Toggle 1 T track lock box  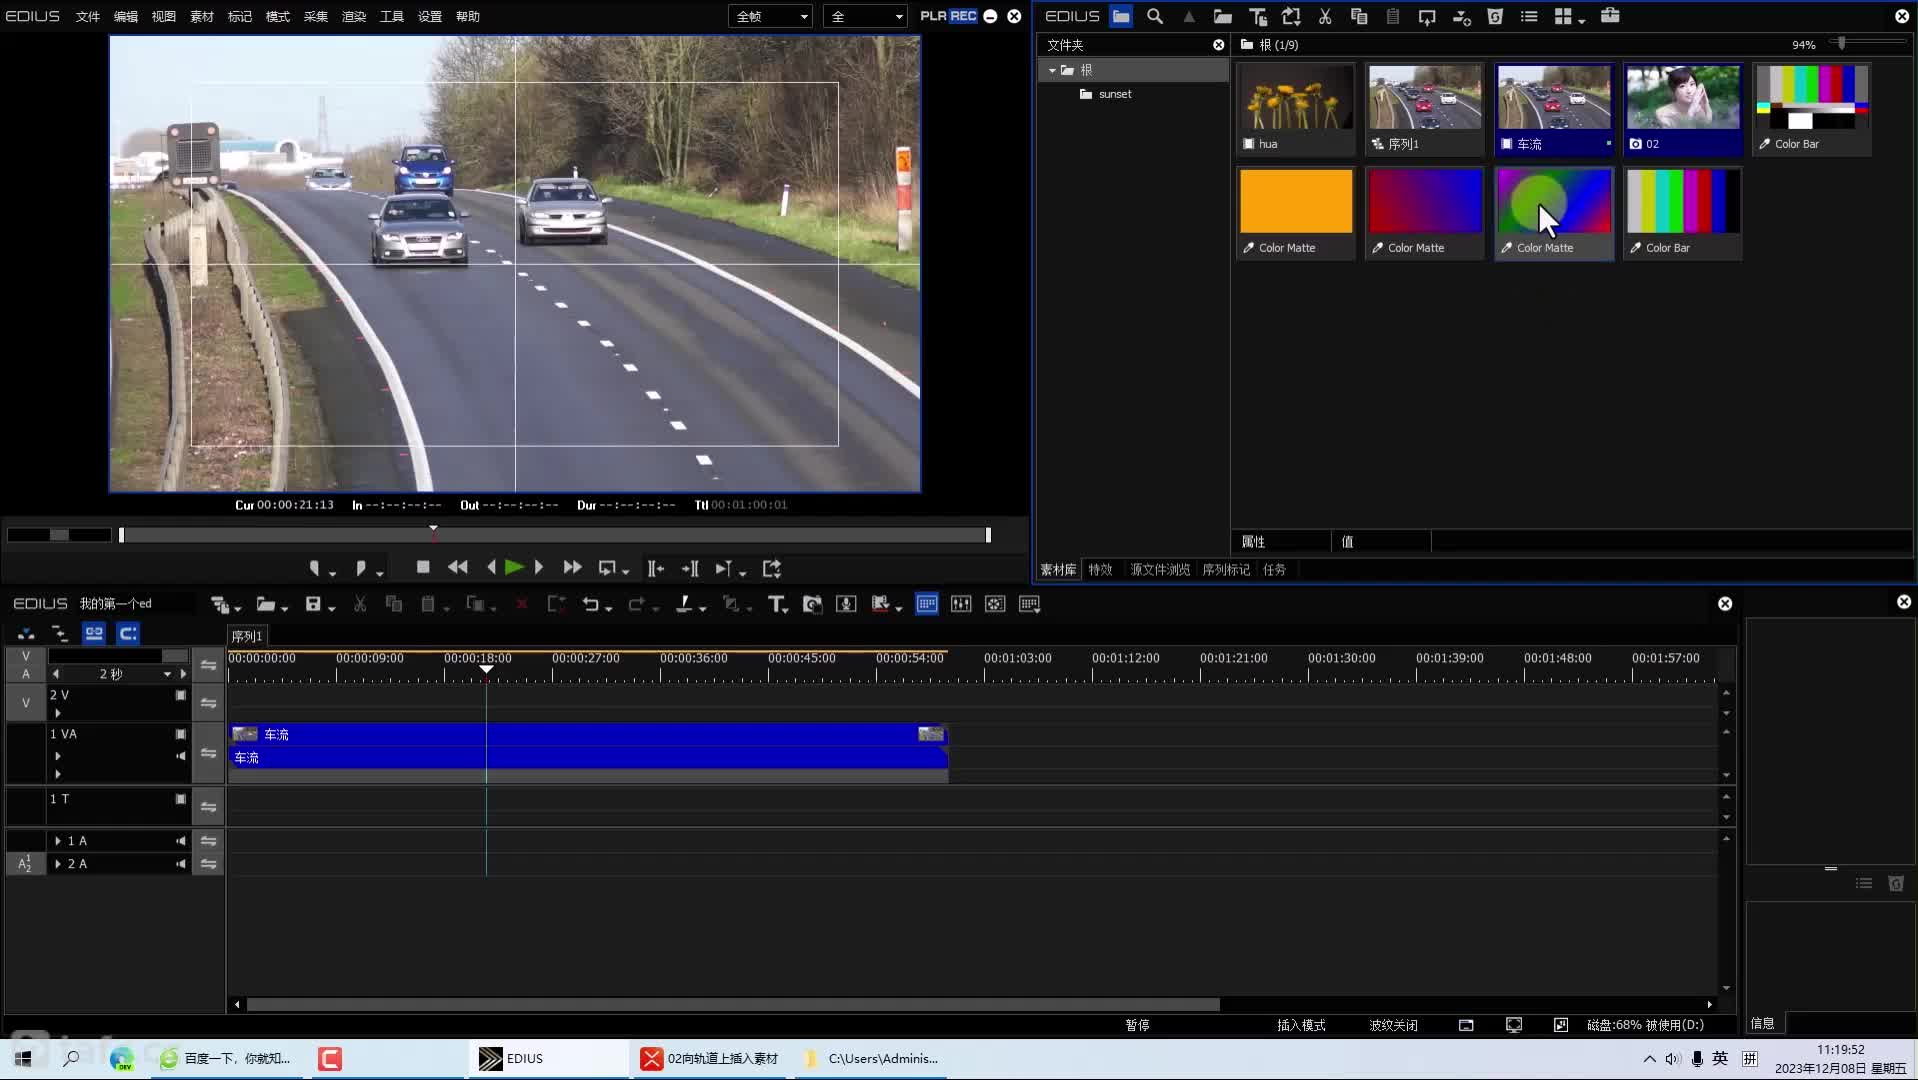click(x=181, y=799)
